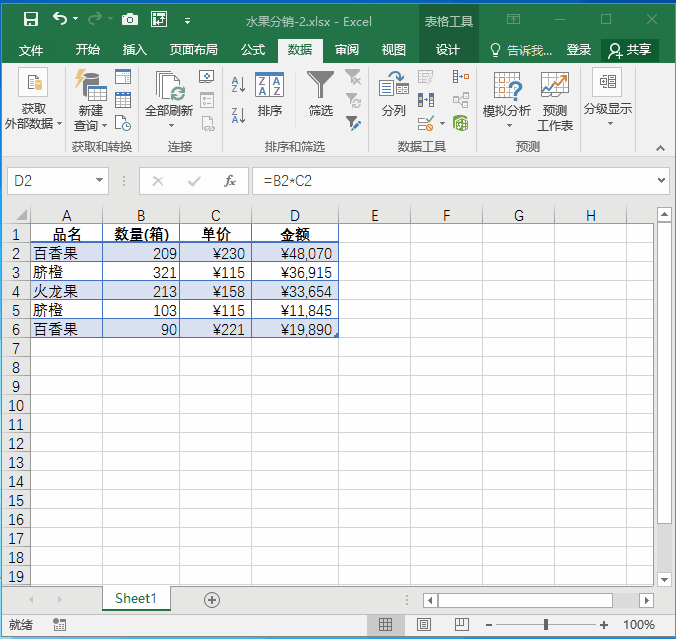676x639 pixels.
Task: Click the Share (共享) button
Action: [x=630, y=50]
